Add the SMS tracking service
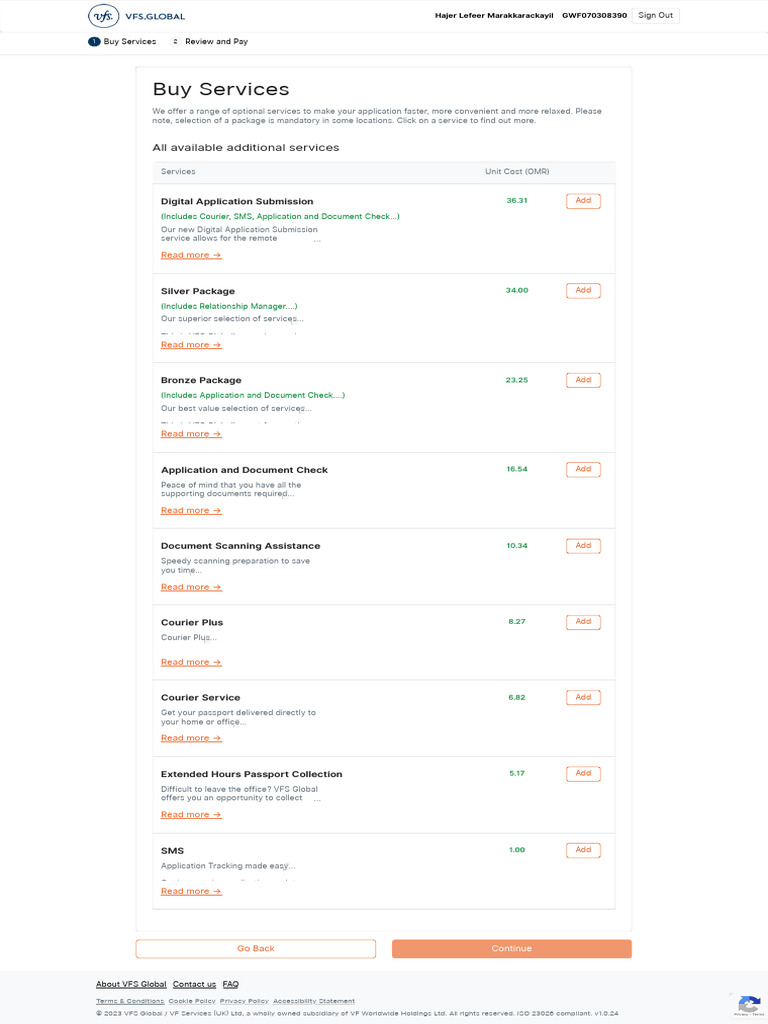The image size is (768, 1024). tap(583, 850)
